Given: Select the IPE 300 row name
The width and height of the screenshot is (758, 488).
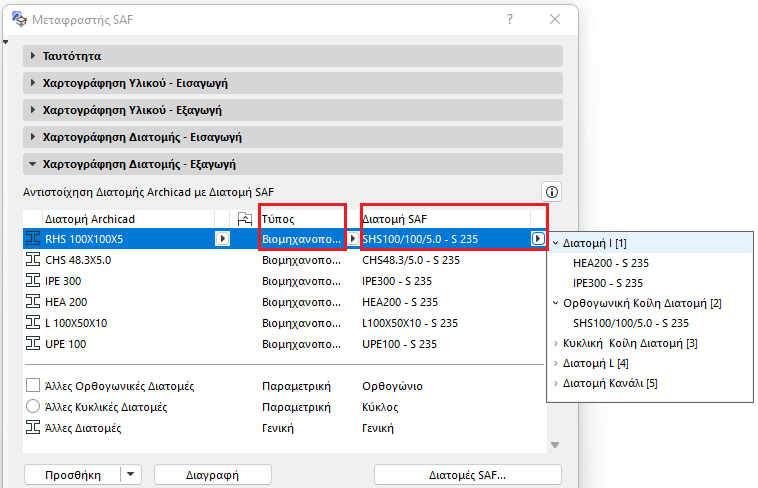Looking at the screenshot, I should point(63,281).
